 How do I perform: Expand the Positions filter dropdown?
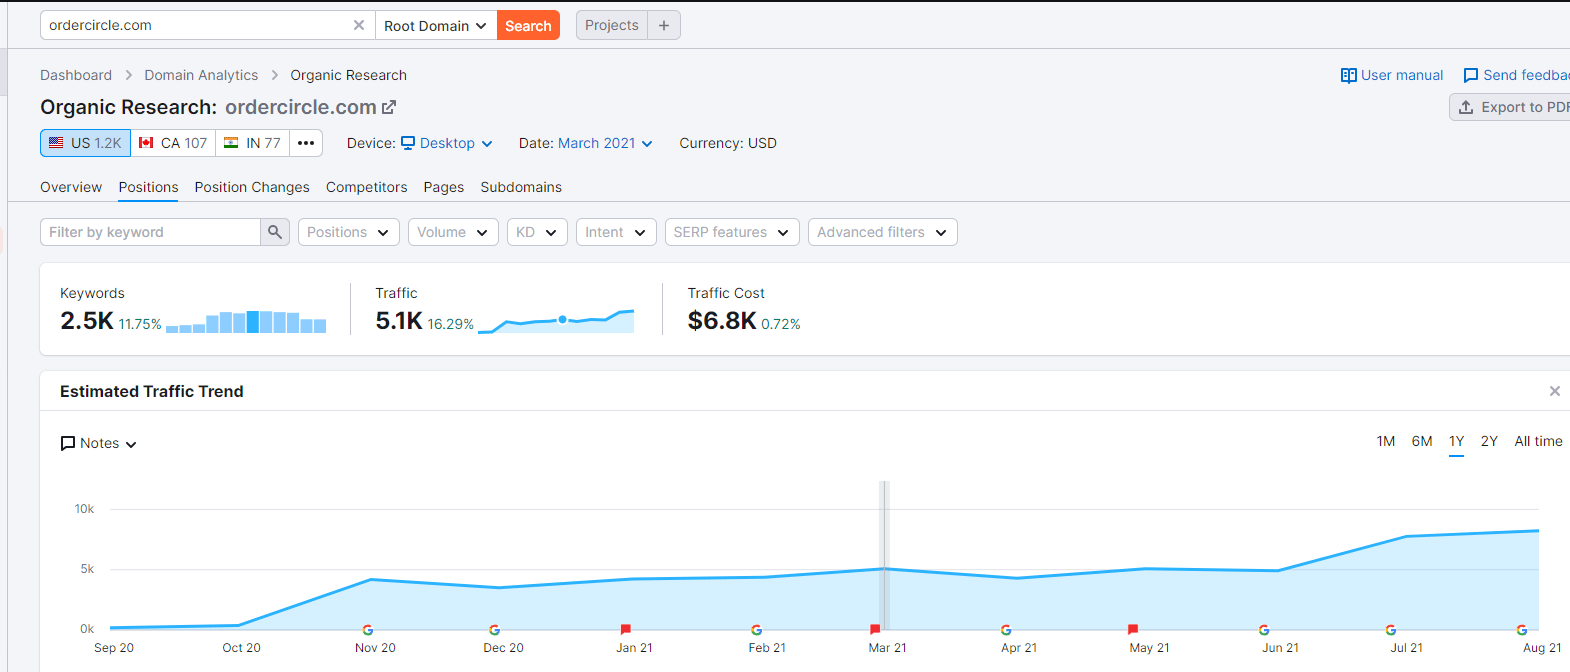[x=349, y=232]
